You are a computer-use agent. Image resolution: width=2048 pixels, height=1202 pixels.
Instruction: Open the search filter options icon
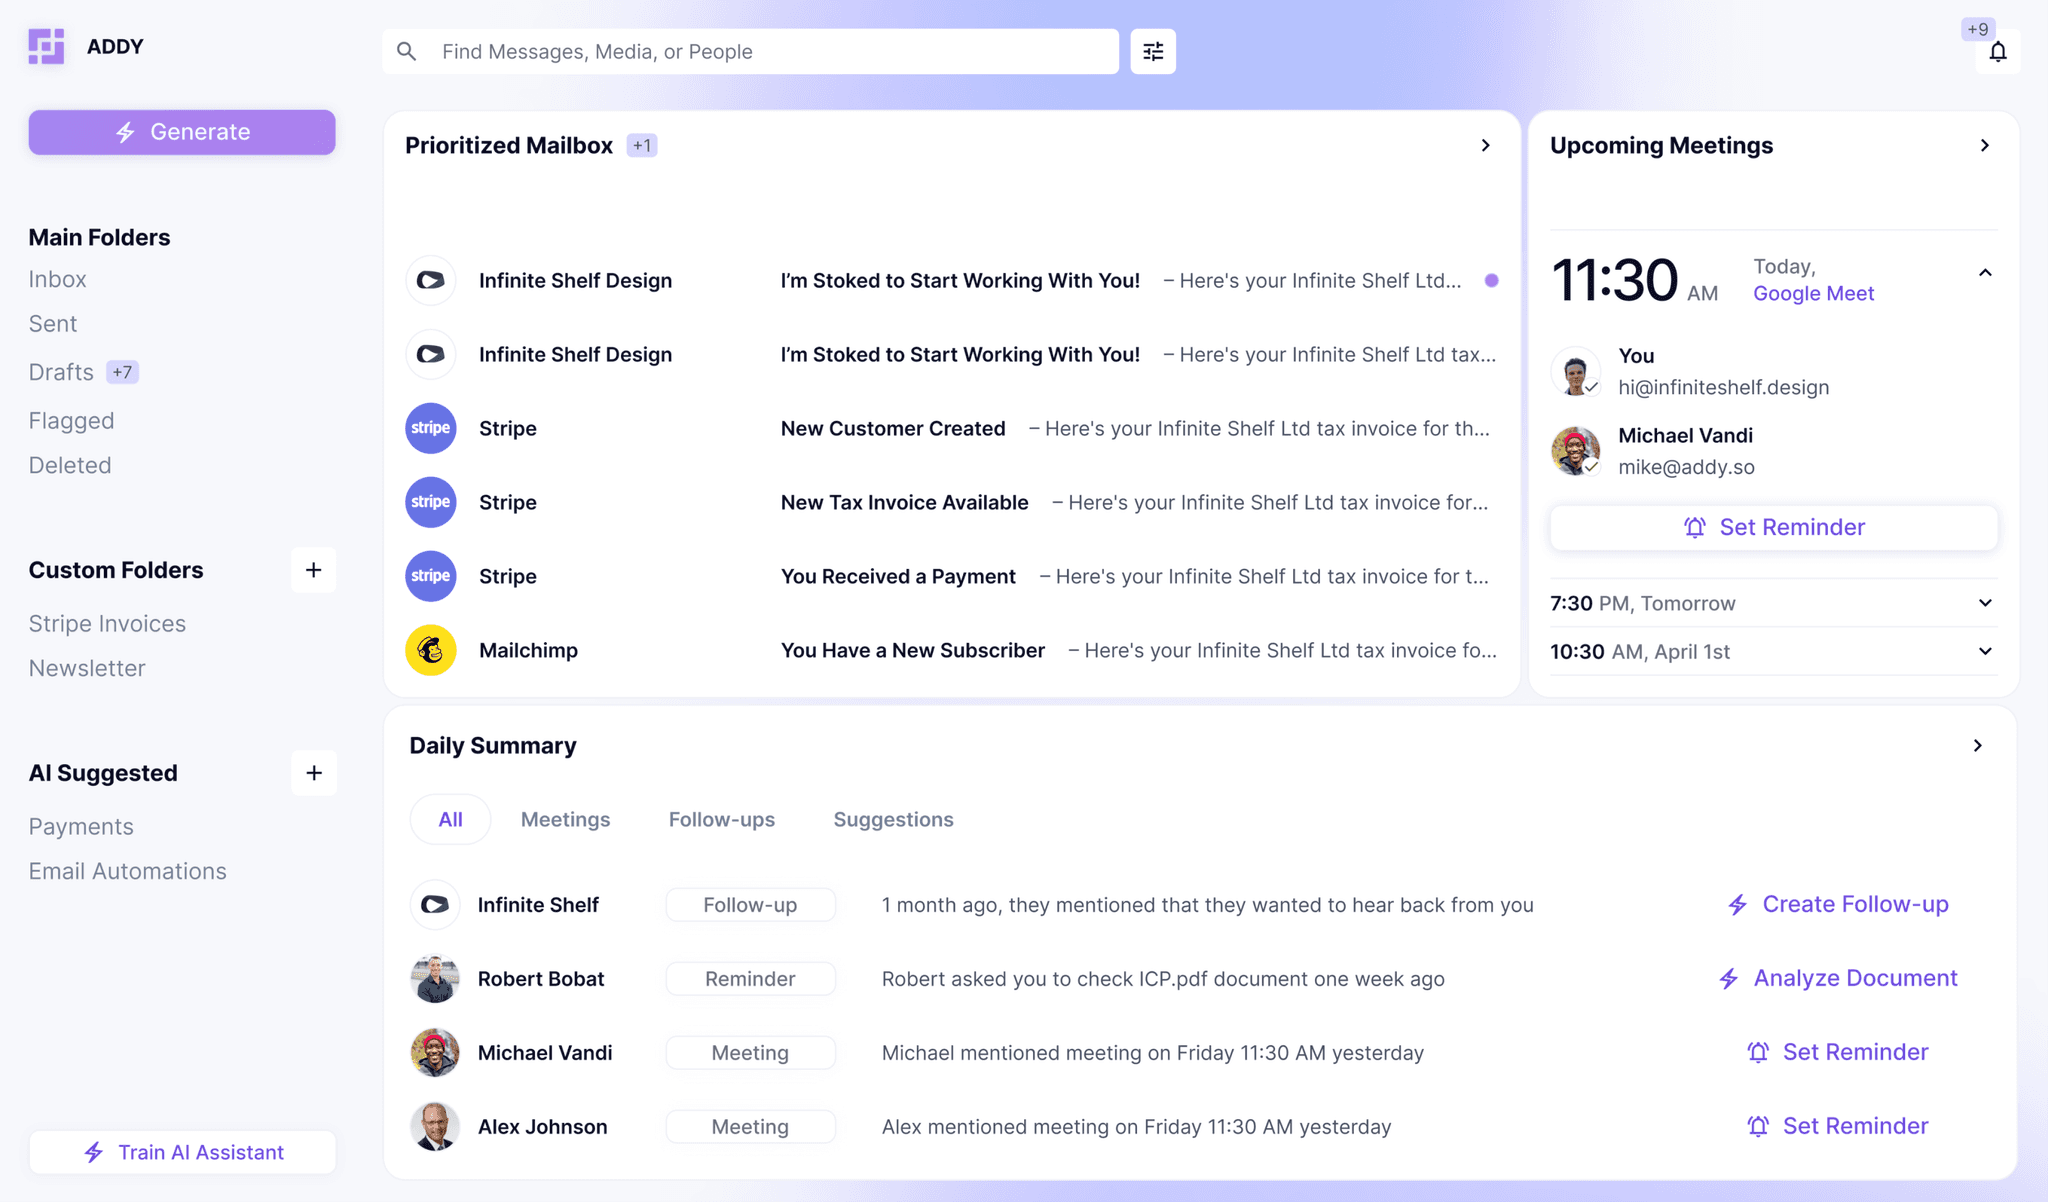(1152, 51)
